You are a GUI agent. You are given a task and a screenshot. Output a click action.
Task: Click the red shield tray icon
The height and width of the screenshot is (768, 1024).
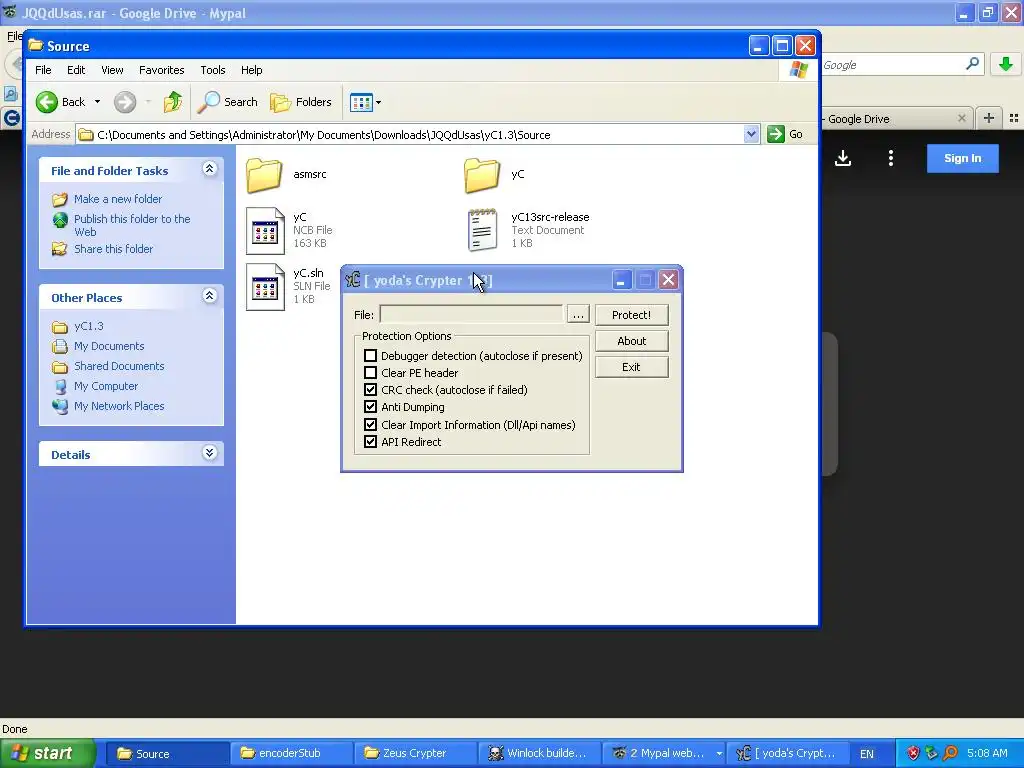coord(913,753)
